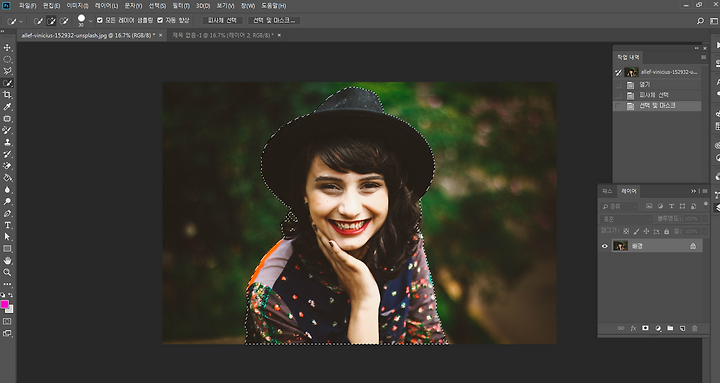Image resolution: width=720 pixels, height=383 pixels.
Task: Open the brush size picker dropdown
Action: pos(90,21)
